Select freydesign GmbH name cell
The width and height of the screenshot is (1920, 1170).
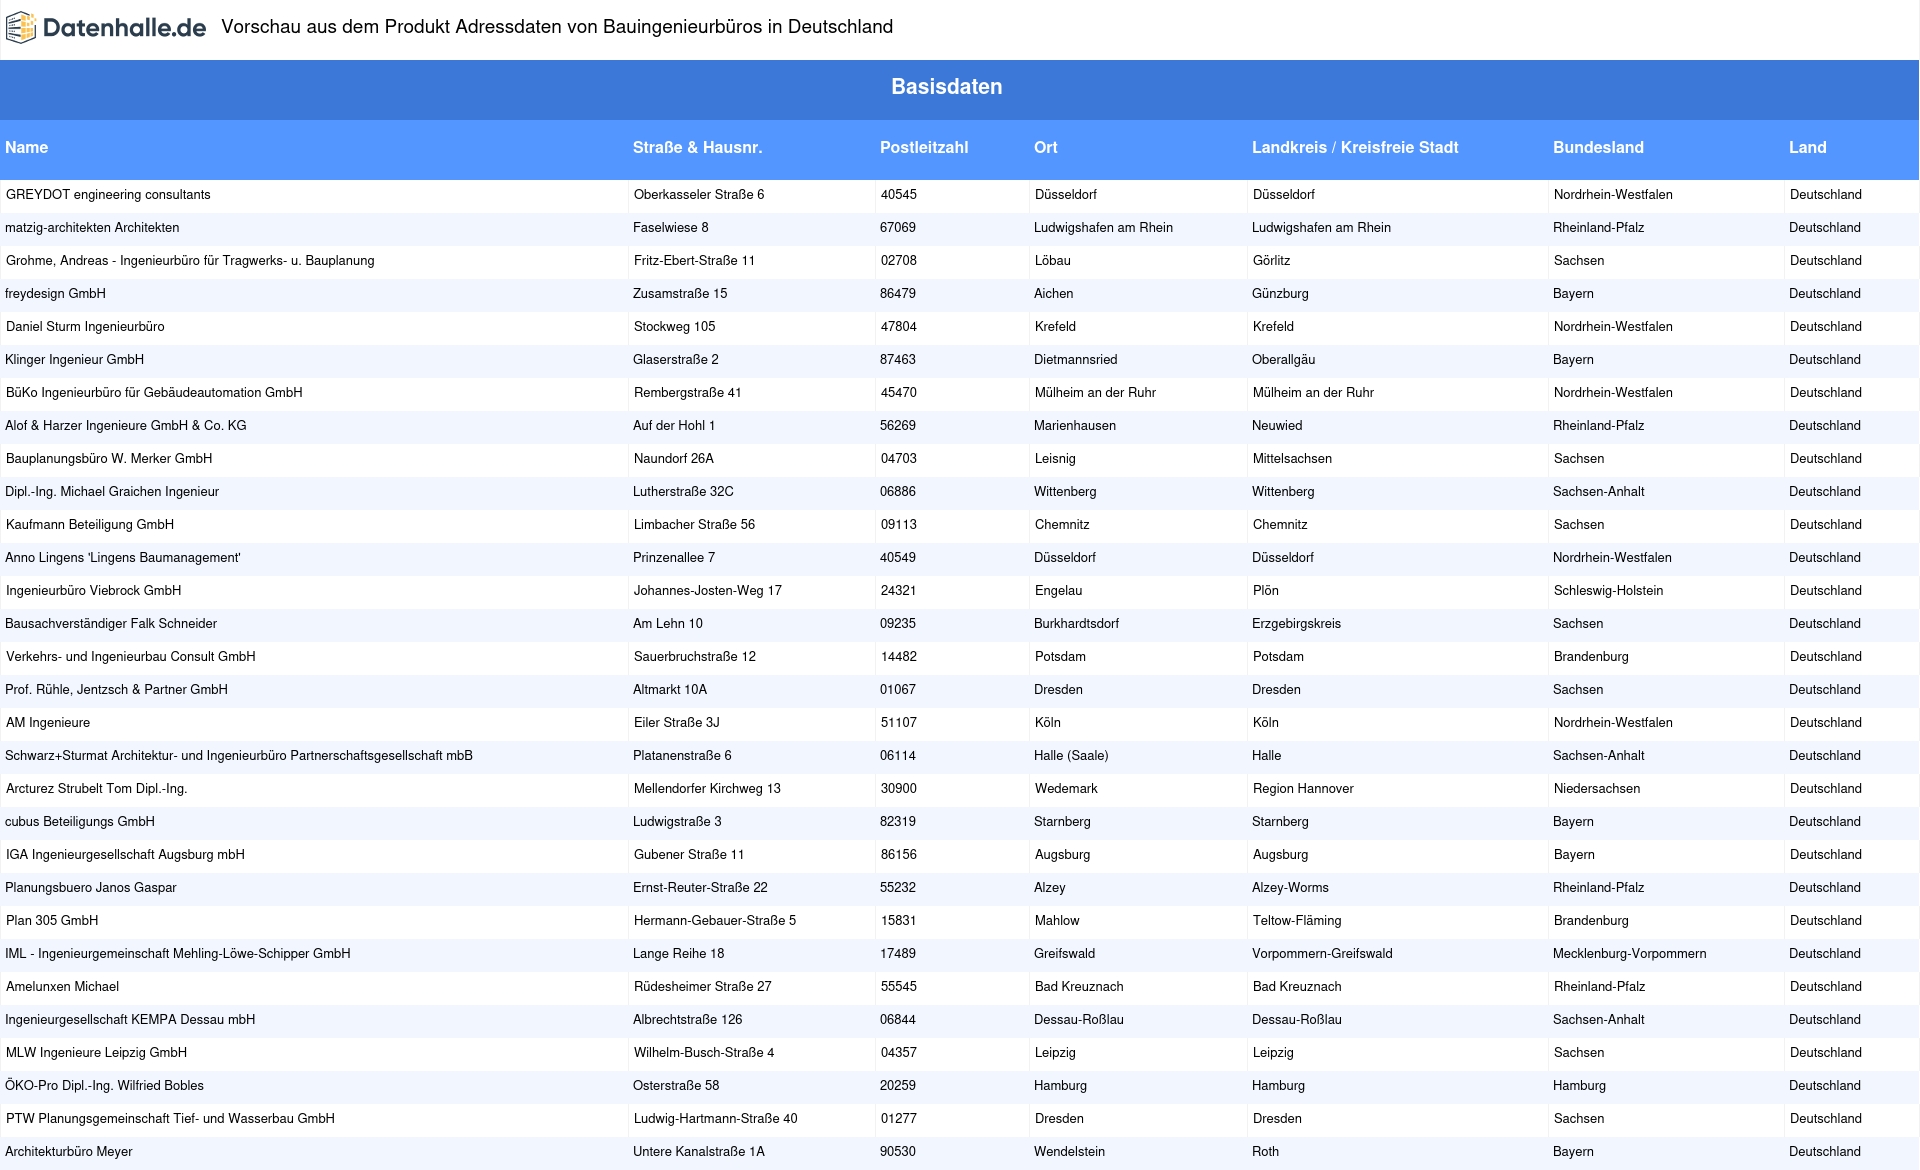coord(55,294)
